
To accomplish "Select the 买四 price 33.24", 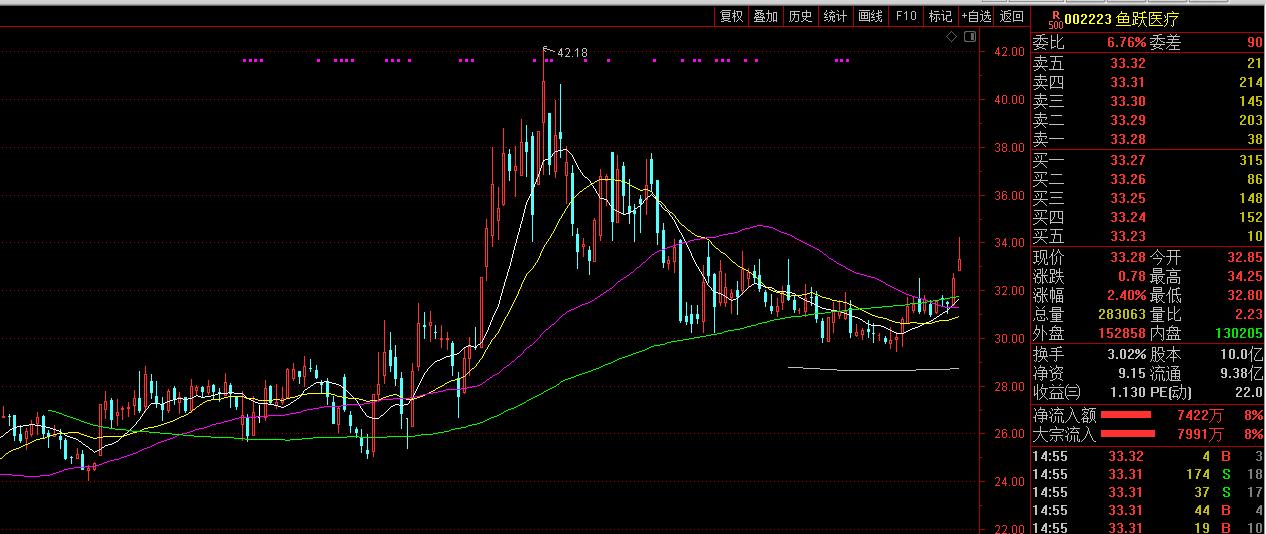I will [1128, 217].
